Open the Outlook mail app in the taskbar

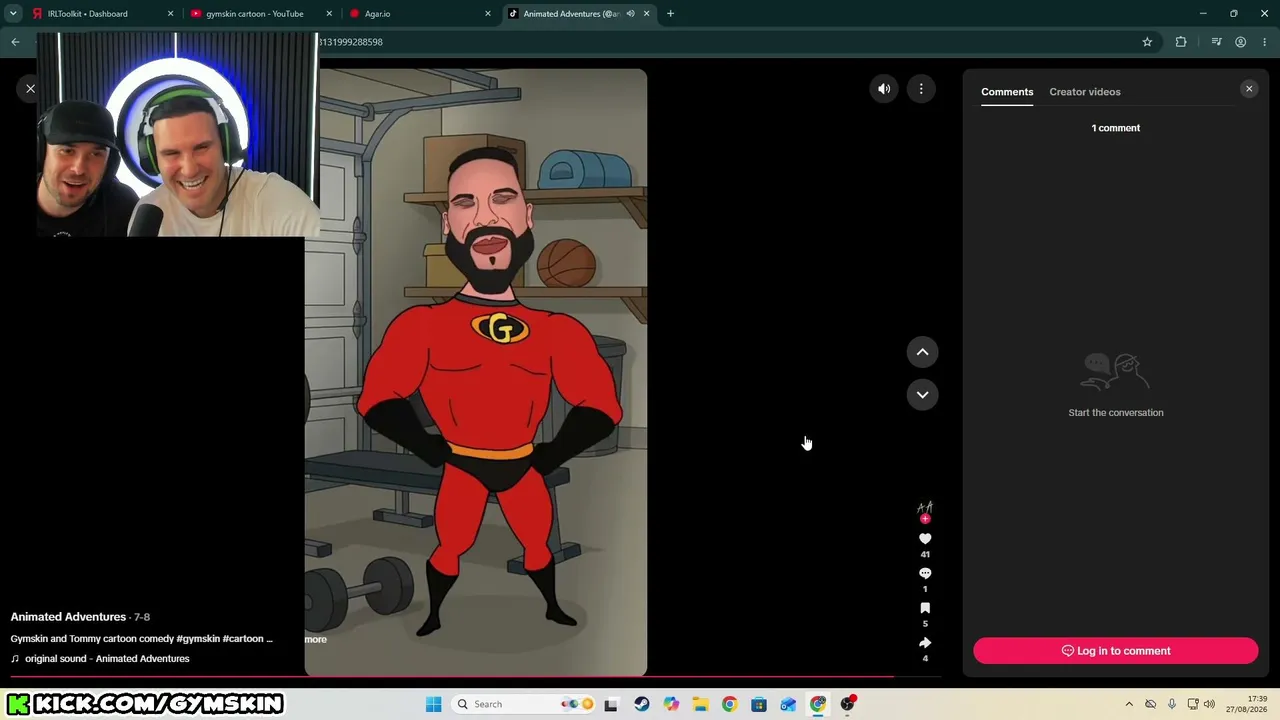coord(788,704)
